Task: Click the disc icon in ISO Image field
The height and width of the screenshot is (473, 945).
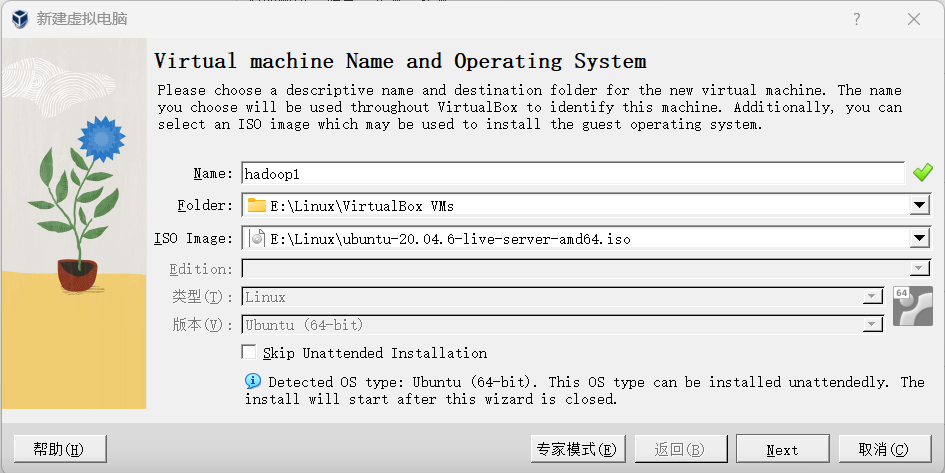Action: 257,238
